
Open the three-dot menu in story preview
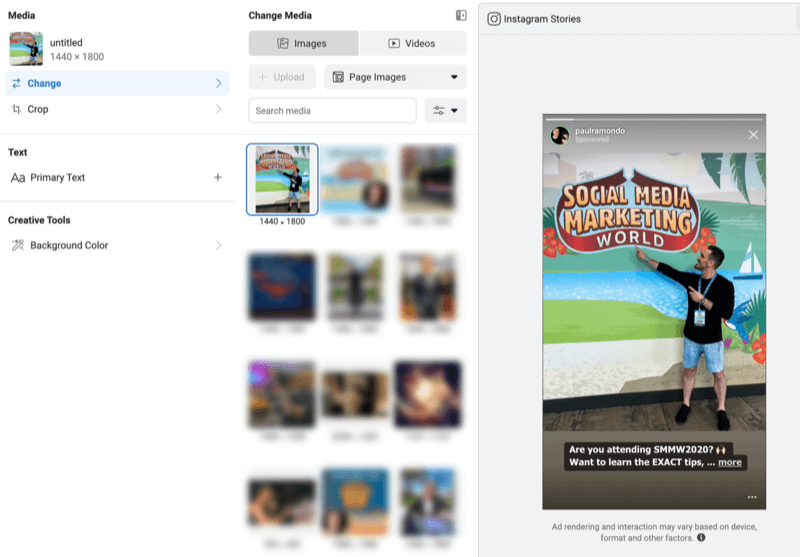pos(752,497)
